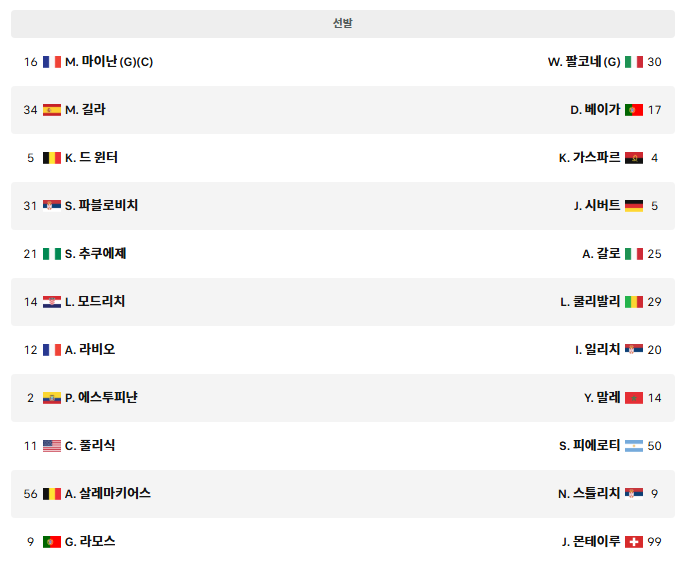This screenshot has height=571, width=683.
Task: Click the French flag beside M. 마이난
Action: (x=52, y=62)
